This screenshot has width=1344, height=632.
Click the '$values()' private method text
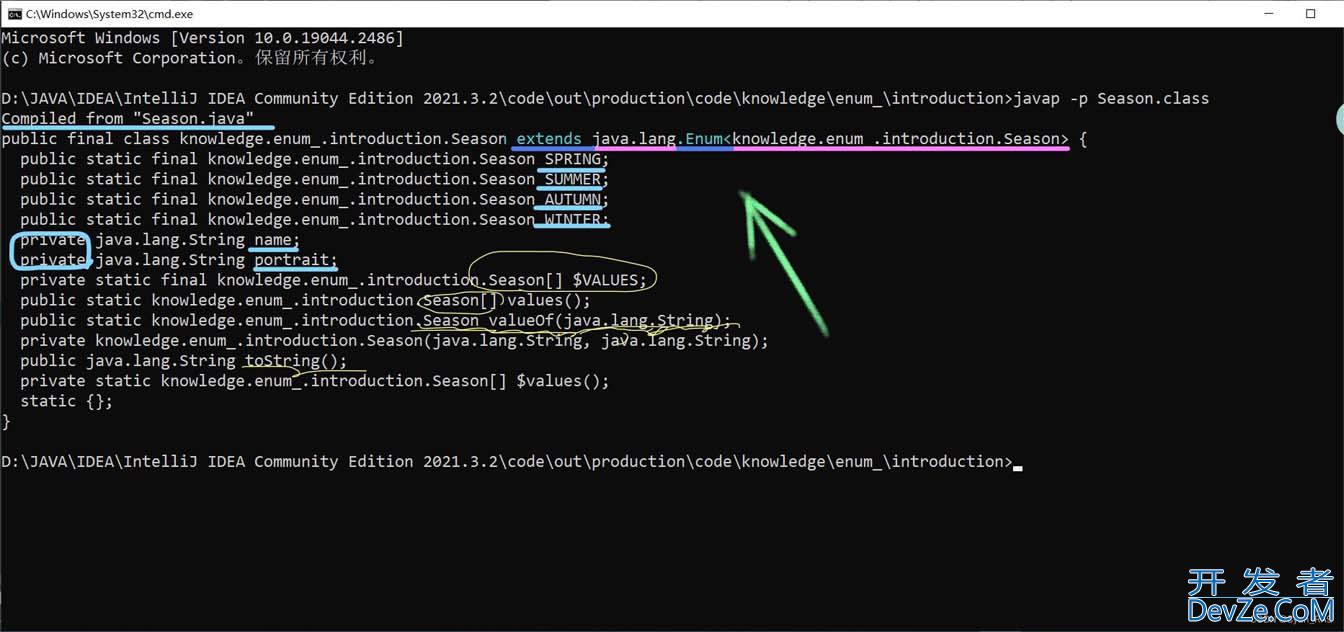click(559, 381)
